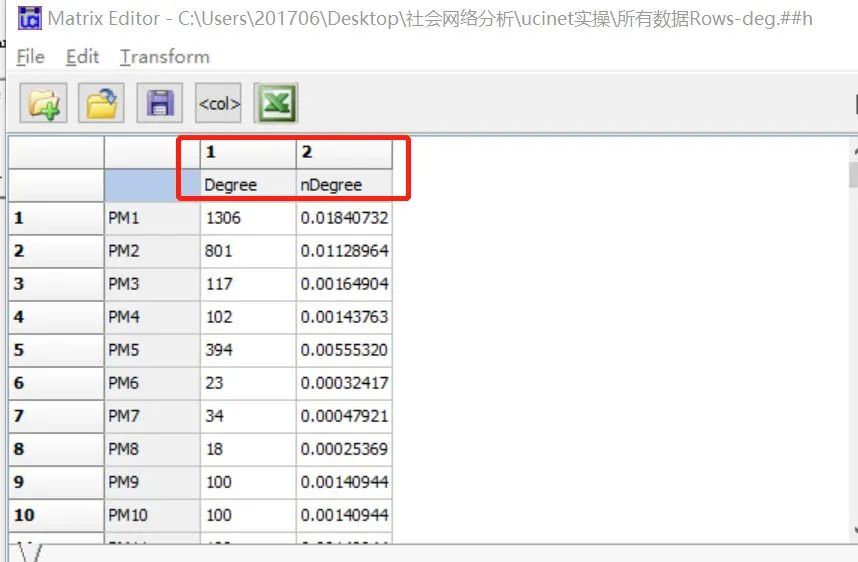The height and width of the screenshot is (562, 858).
Task: Click nDegree cell 0.00143763
Action: click(x=344, y=317)
